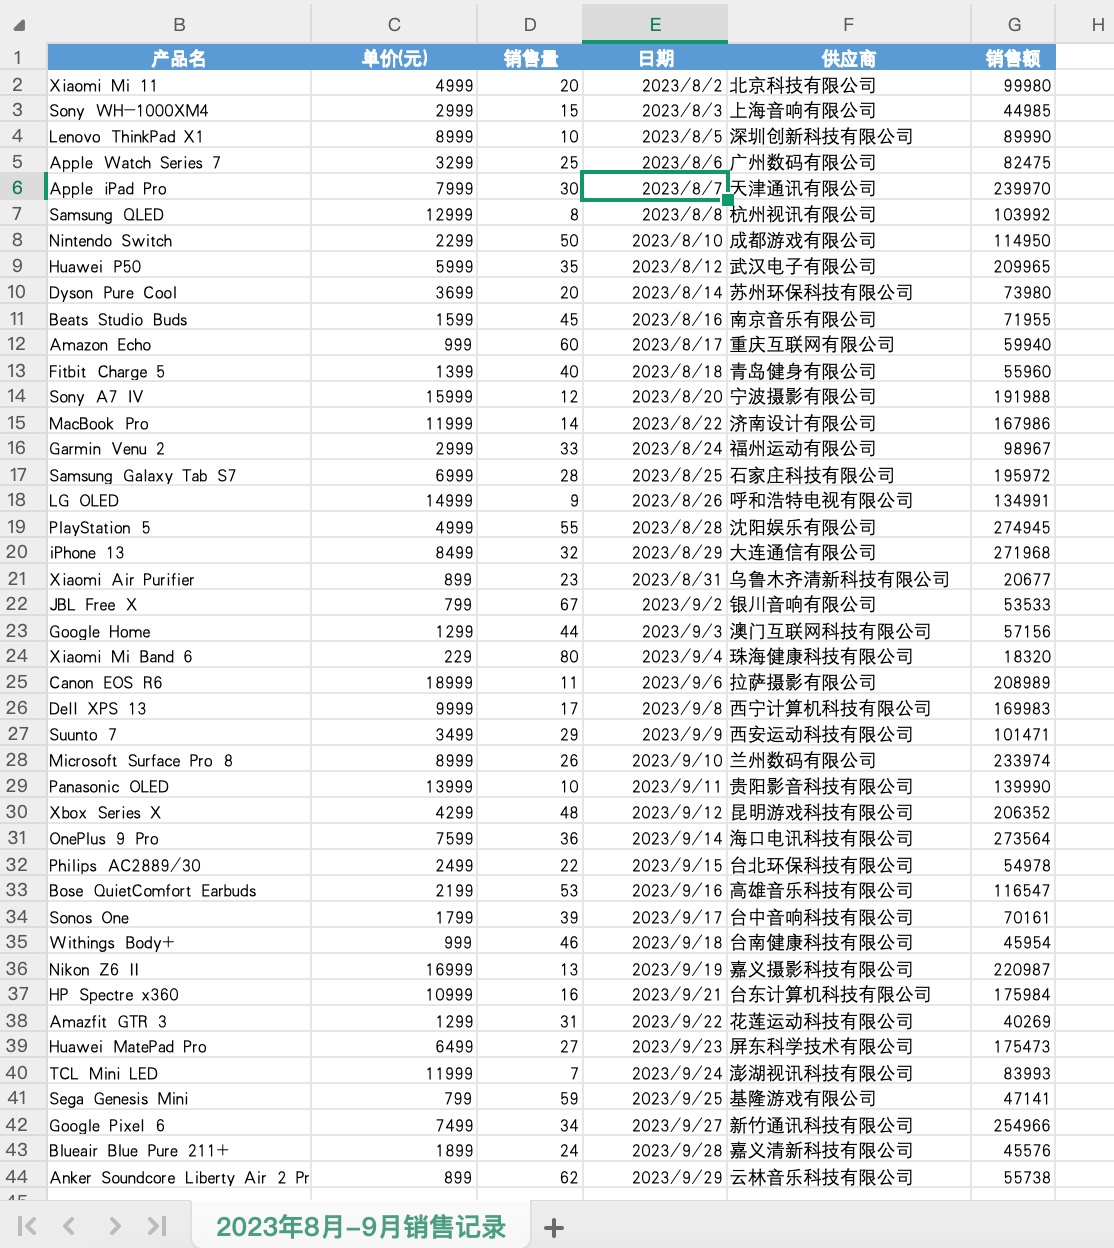Screen dimensions: 1114x1248
Task: Select the Dyson Pure Cool cell
Action: click(x=179, y=292)
